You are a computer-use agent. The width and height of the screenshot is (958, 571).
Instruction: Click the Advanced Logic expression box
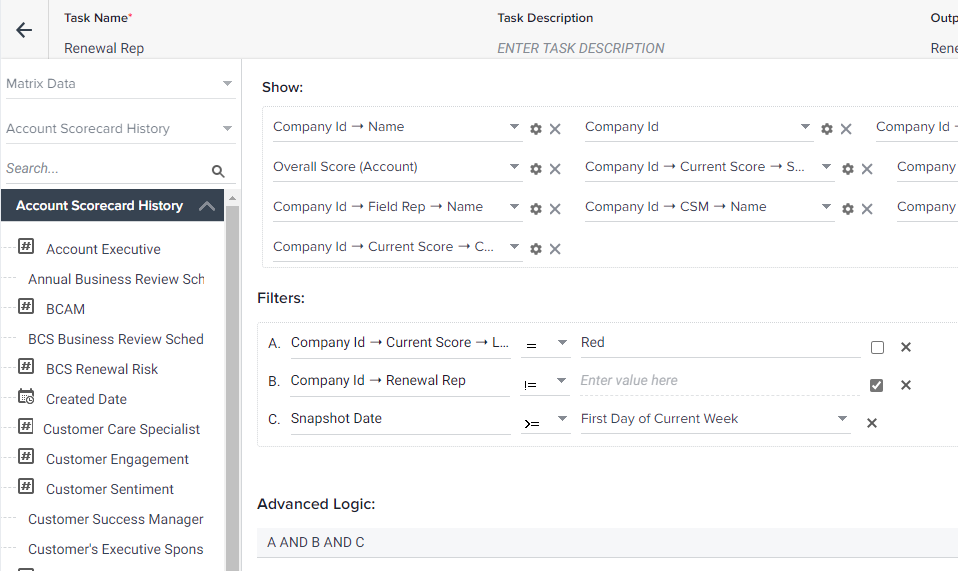click(607, 542)
